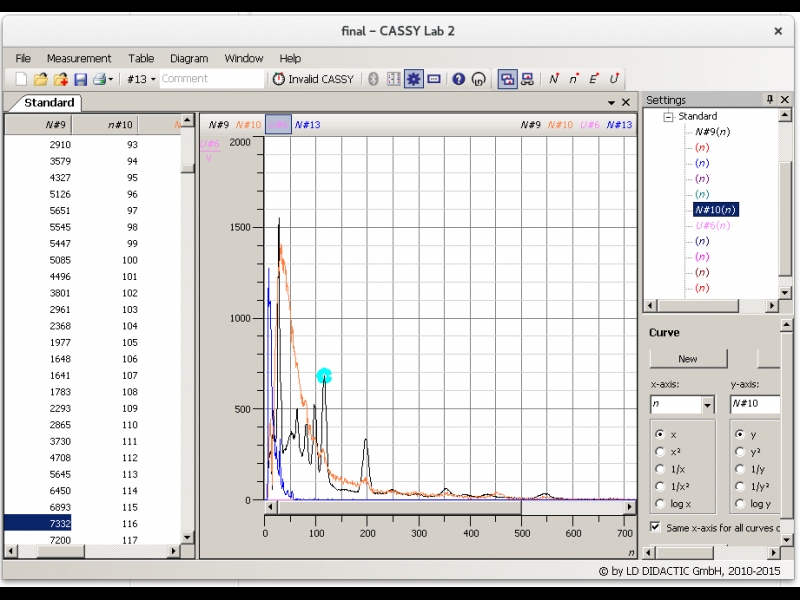
Task: Click the Bluetooth icon in toolbar
Action: (374, 79)
